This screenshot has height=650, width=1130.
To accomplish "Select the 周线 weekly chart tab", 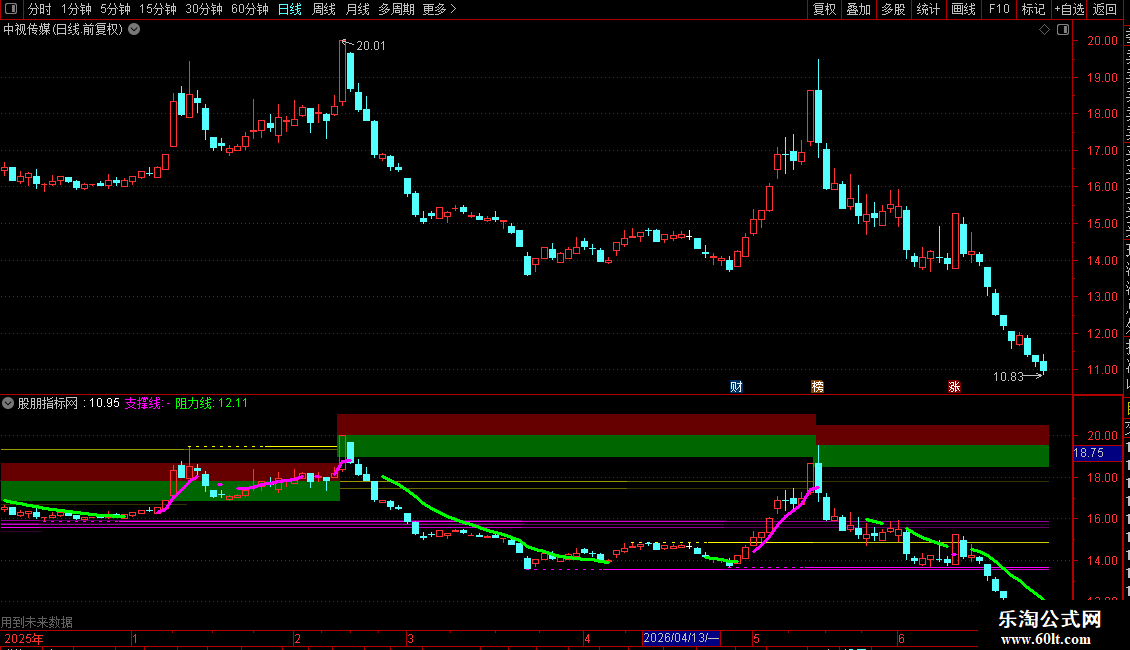I will point(324,9).
